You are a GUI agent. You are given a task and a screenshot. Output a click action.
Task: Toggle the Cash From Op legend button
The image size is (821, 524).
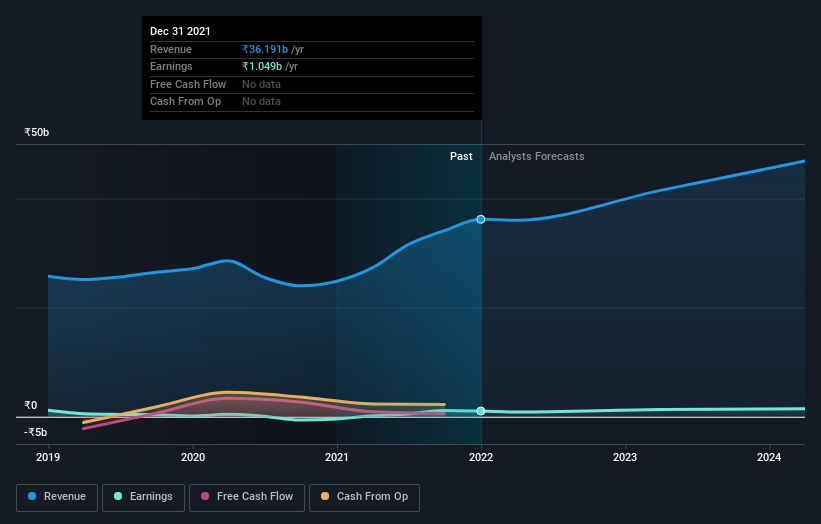[x=364, y=497]
